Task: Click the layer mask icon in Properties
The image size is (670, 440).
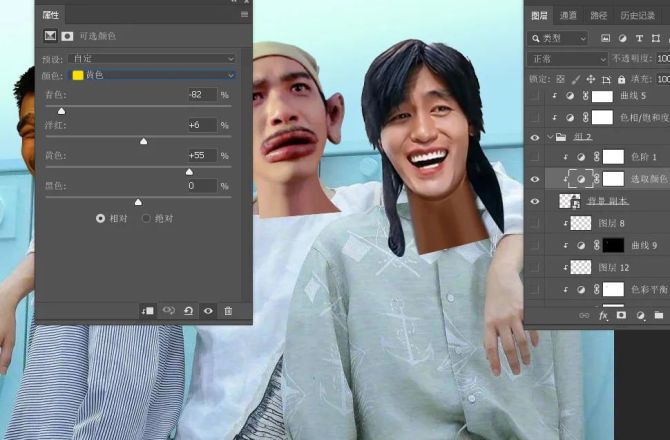Action: [67, 36]
